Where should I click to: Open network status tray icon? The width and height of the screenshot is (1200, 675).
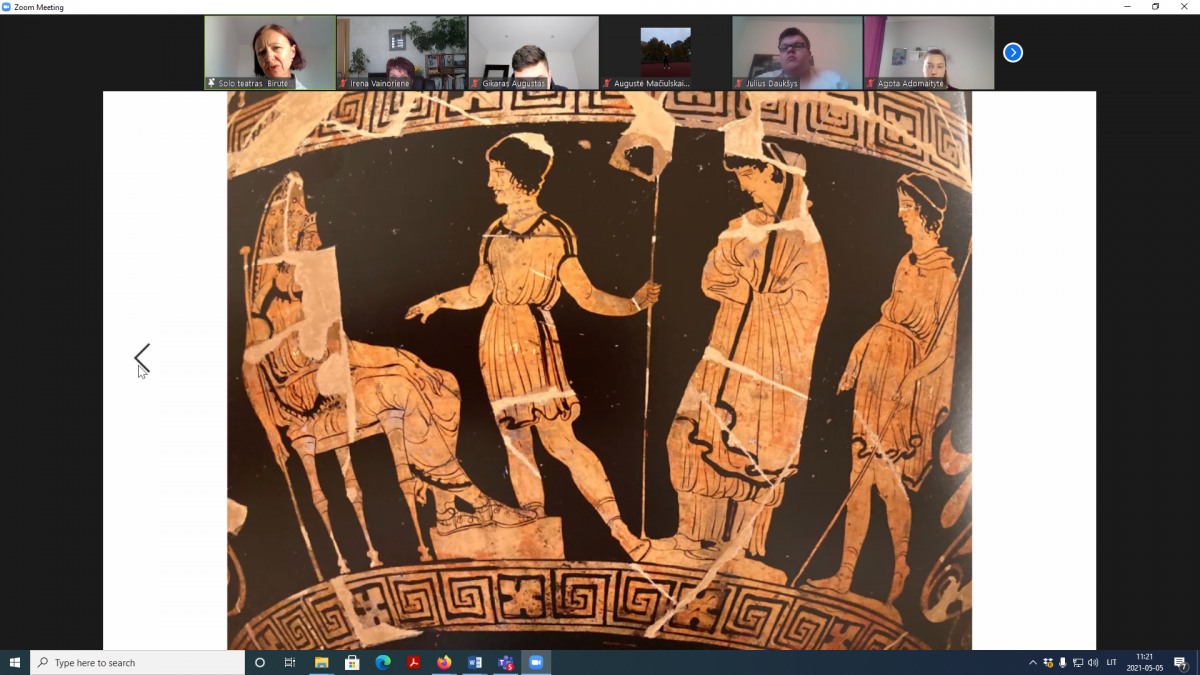coord(1078,662)
